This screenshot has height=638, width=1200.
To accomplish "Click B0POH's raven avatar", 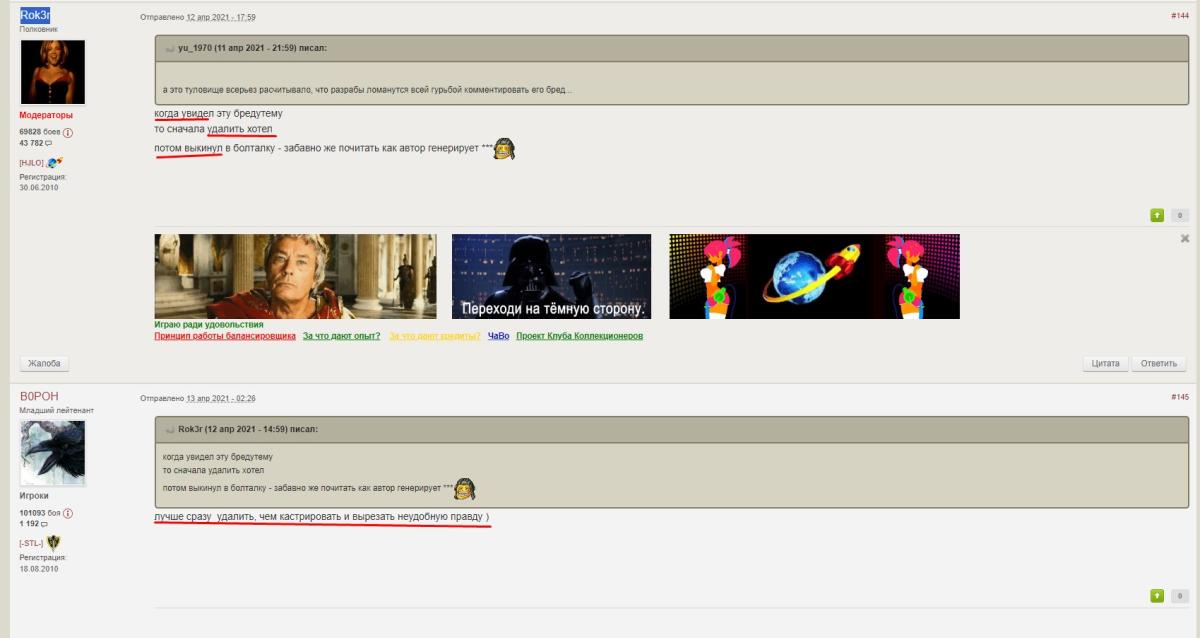I will click(x=53, y=453).
